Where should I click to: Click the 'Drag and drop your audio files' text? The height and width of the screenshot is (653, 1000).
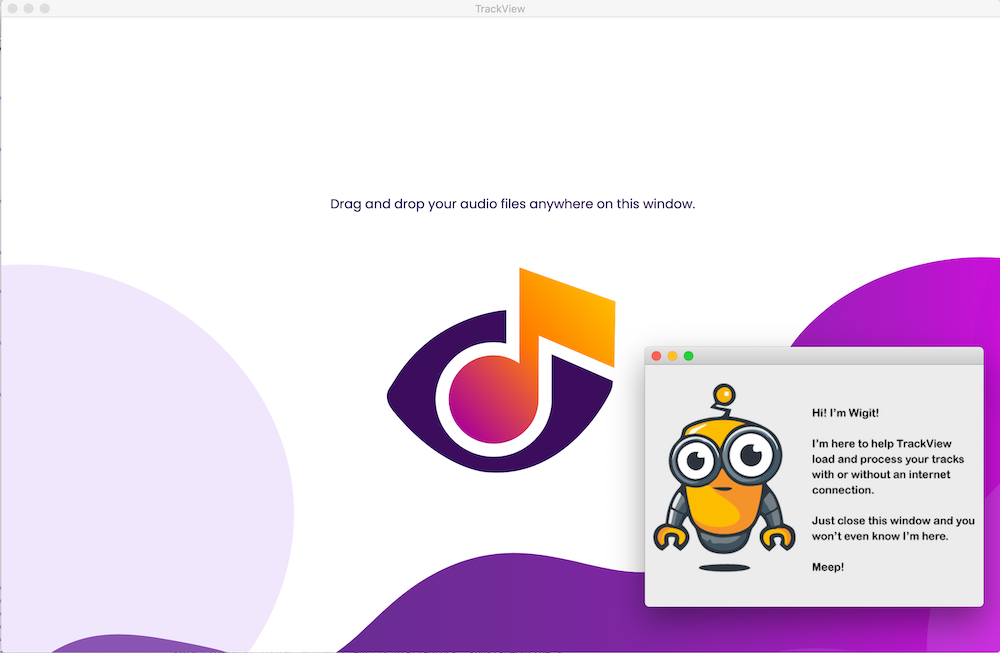(513, 204)
